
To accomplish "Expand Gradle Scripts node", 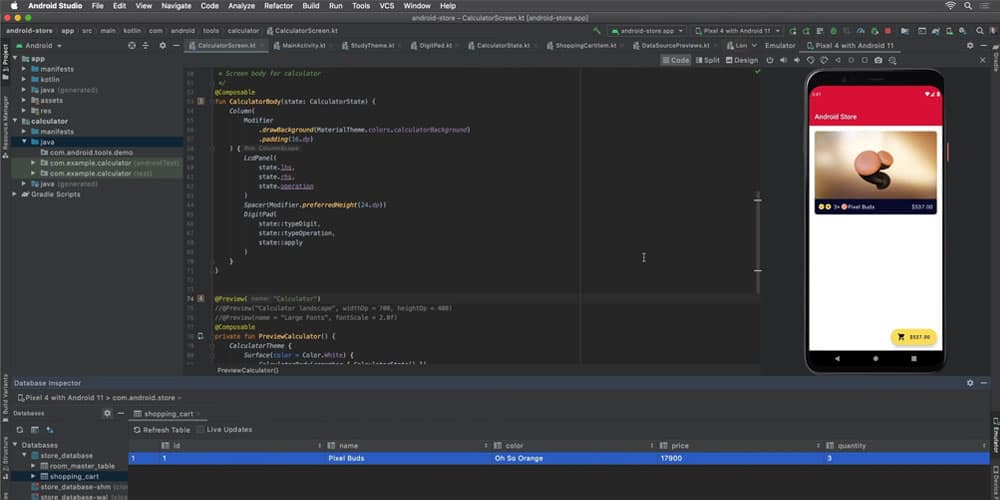I will (15, 195).
